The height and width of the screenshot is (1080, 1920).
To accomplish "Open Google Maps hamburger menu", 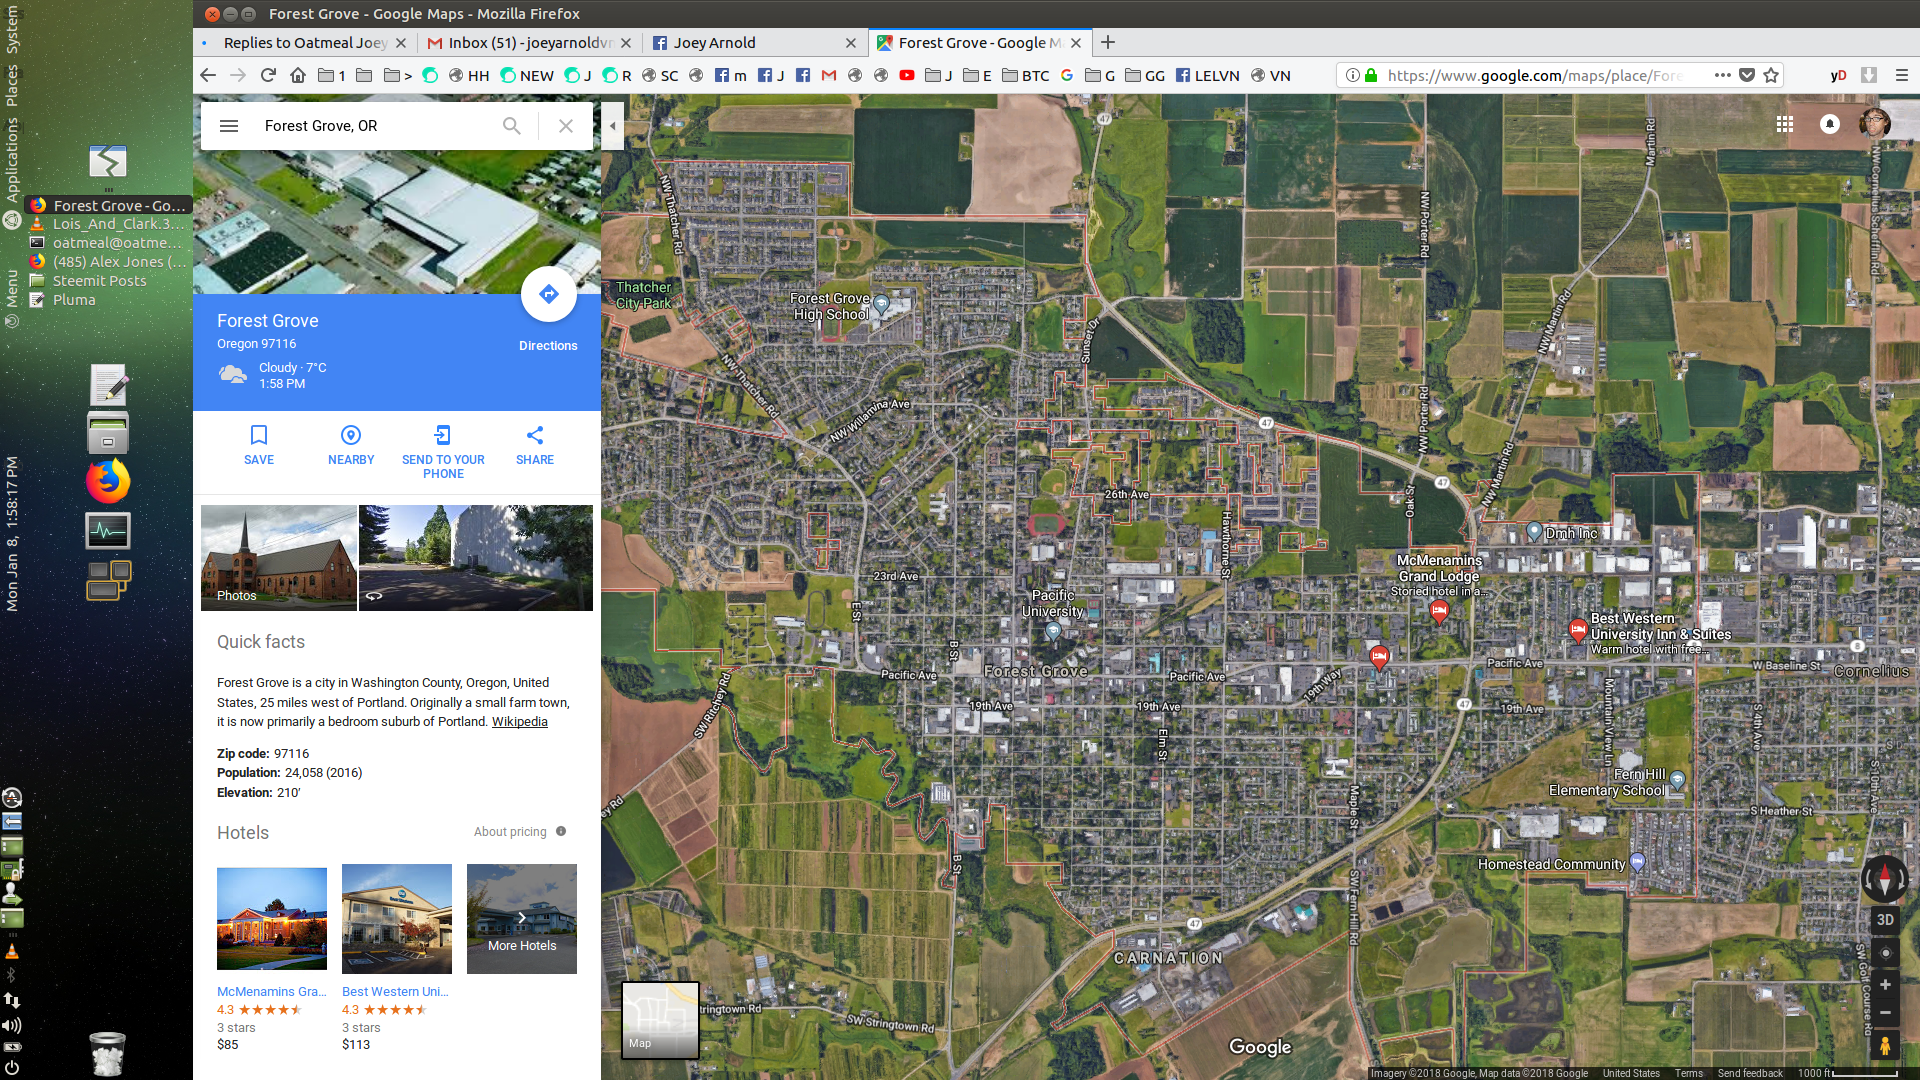I will 229,126.
